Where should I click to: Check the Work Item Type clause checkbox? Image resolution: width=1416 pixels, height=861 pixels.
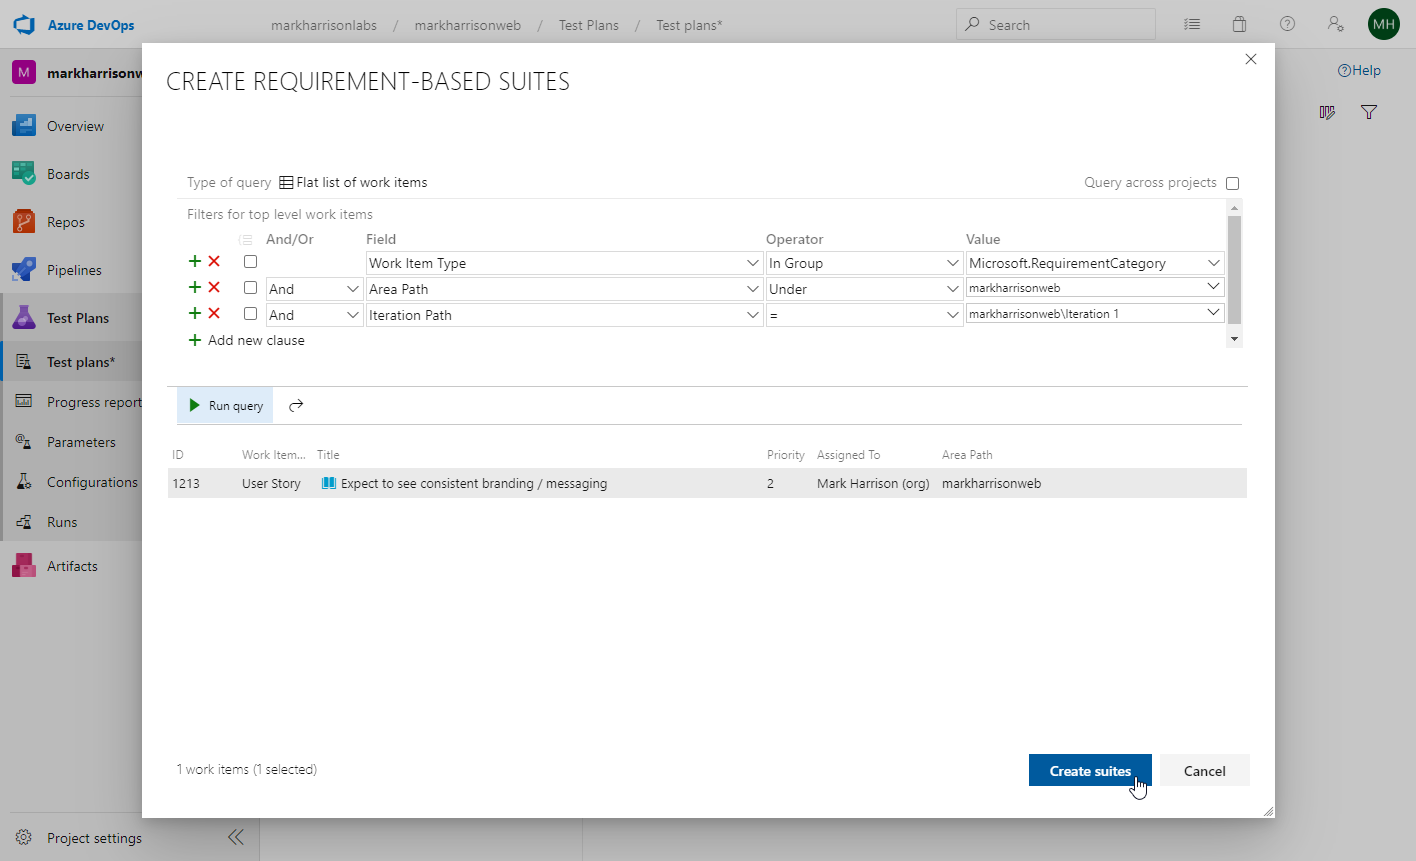(251, 262)
